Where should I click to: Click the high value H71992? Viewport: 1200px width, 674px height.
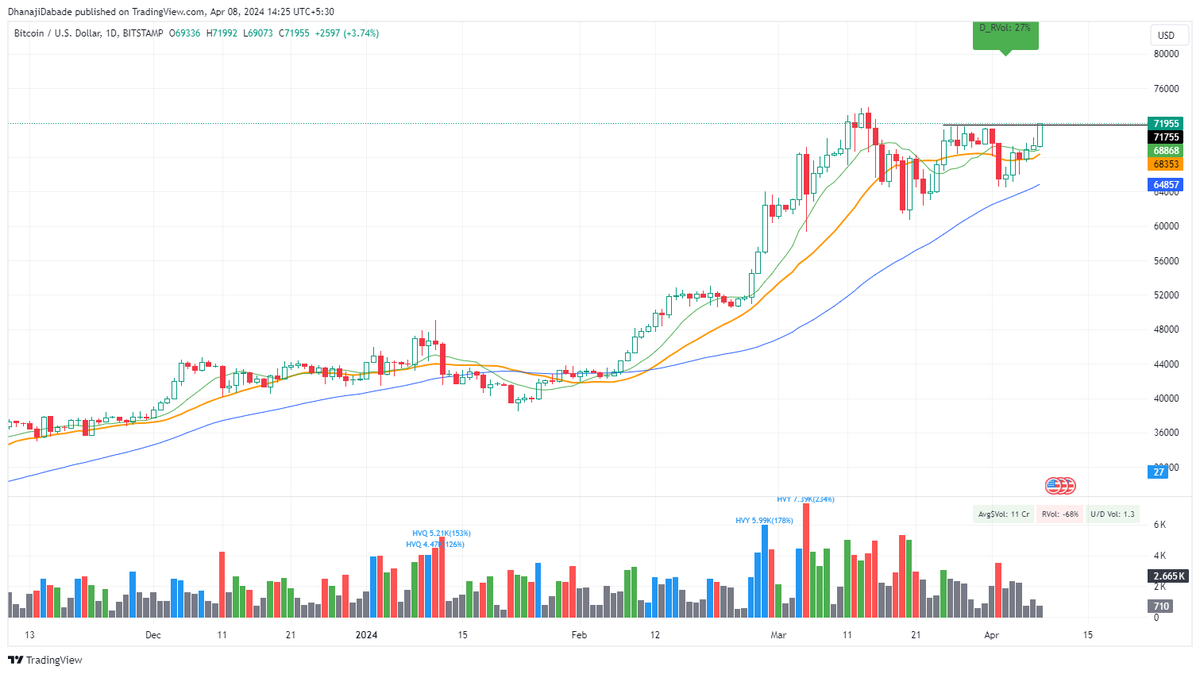coord(224,34)
